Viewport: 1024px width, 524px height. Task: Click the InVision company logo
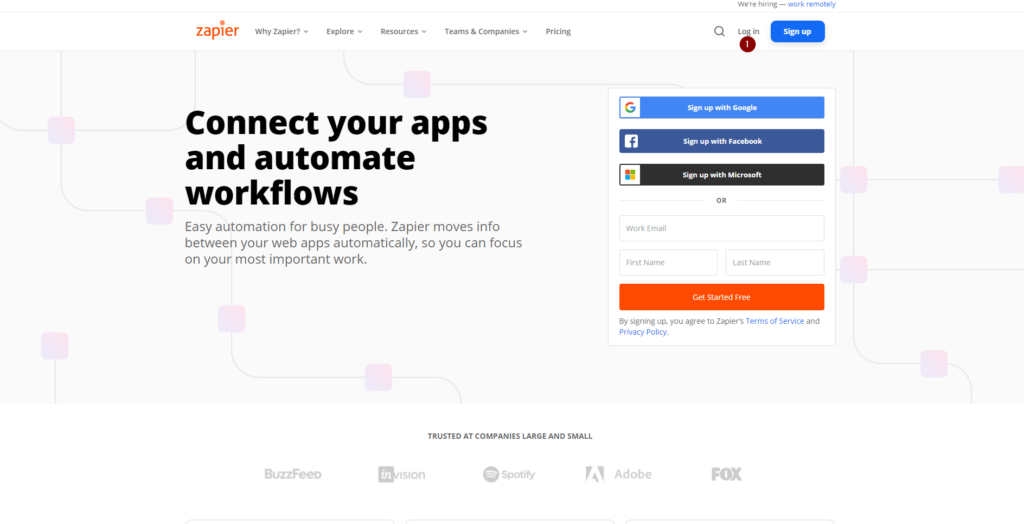click(x=402, y=474)
